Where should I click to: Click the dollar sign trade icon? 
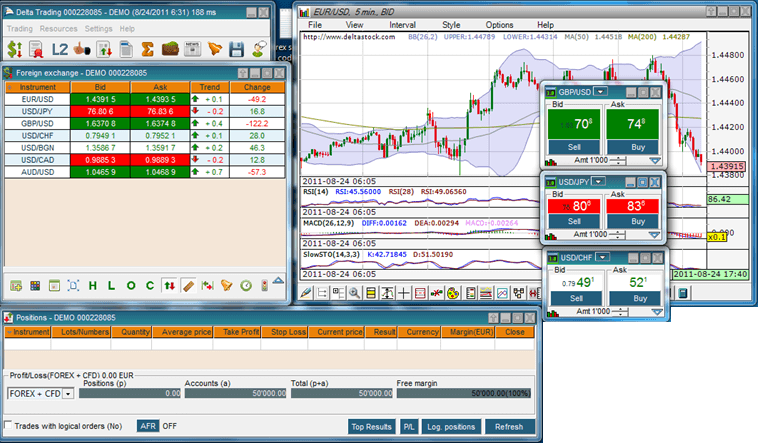(15, 49)
